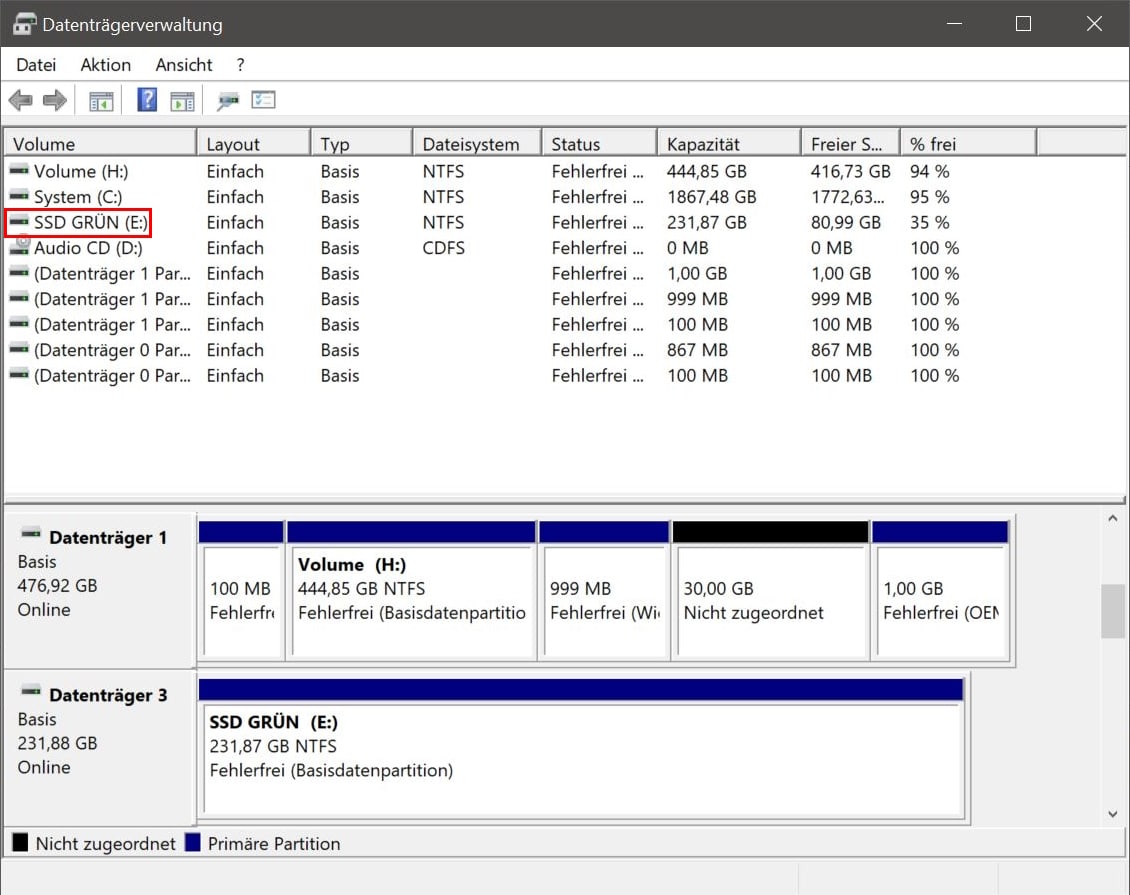Select the 30,00 GB Nicht zugeordnet block
The image size is (1130, 895).
coord(770,590)
